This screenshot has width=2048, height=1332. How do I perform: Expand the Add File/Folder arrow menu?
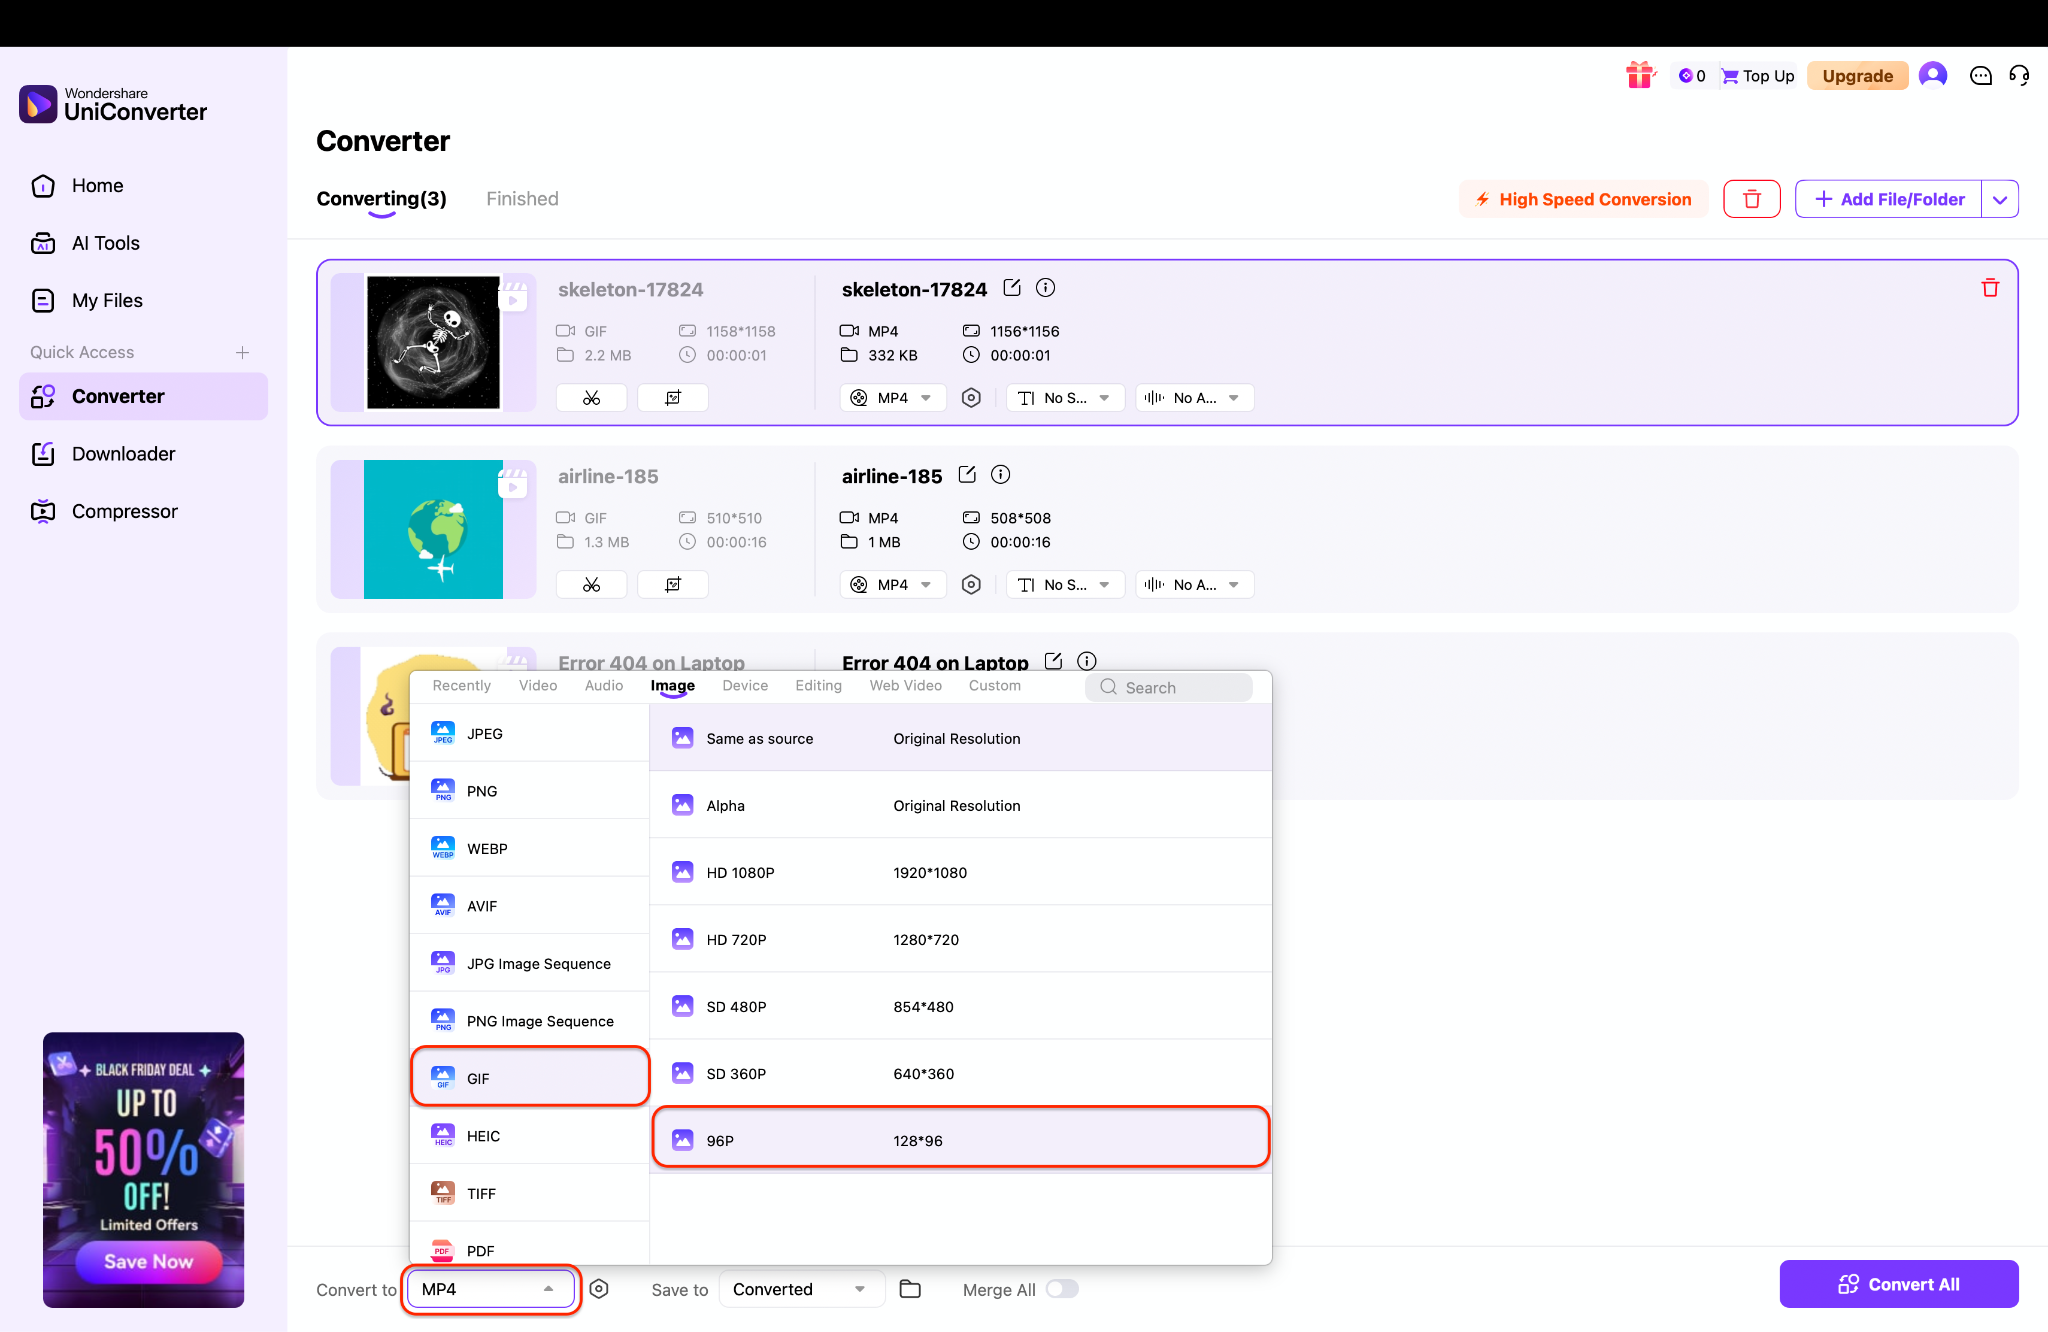tap(2000, 199)
